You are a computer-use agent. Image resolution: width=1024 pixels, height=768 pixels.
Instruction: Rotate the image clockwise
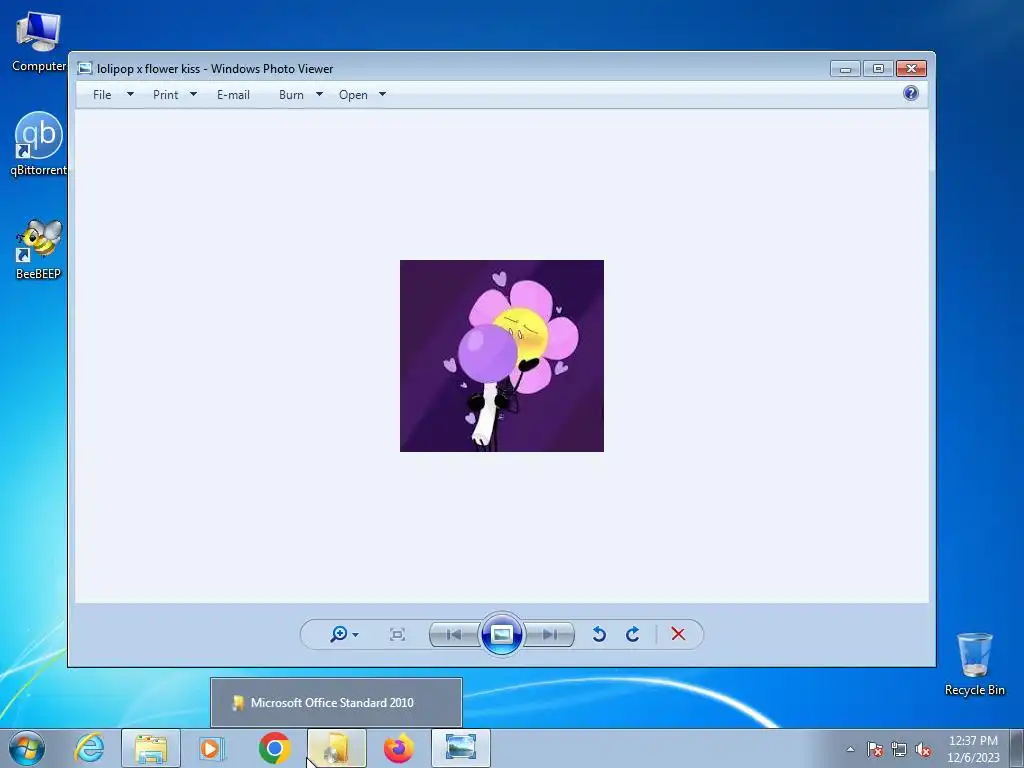point(632,634)
